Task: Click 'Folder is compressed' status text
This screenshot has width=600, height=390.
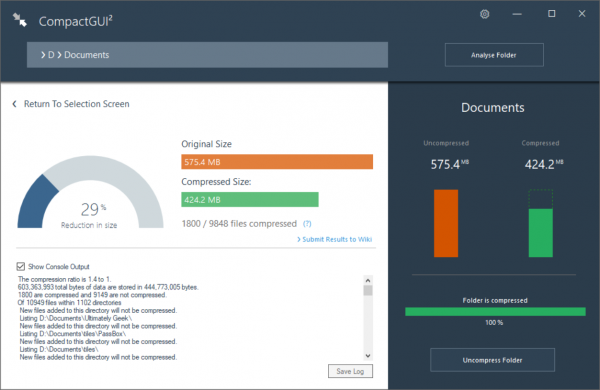Action: (x=495, y=300)
